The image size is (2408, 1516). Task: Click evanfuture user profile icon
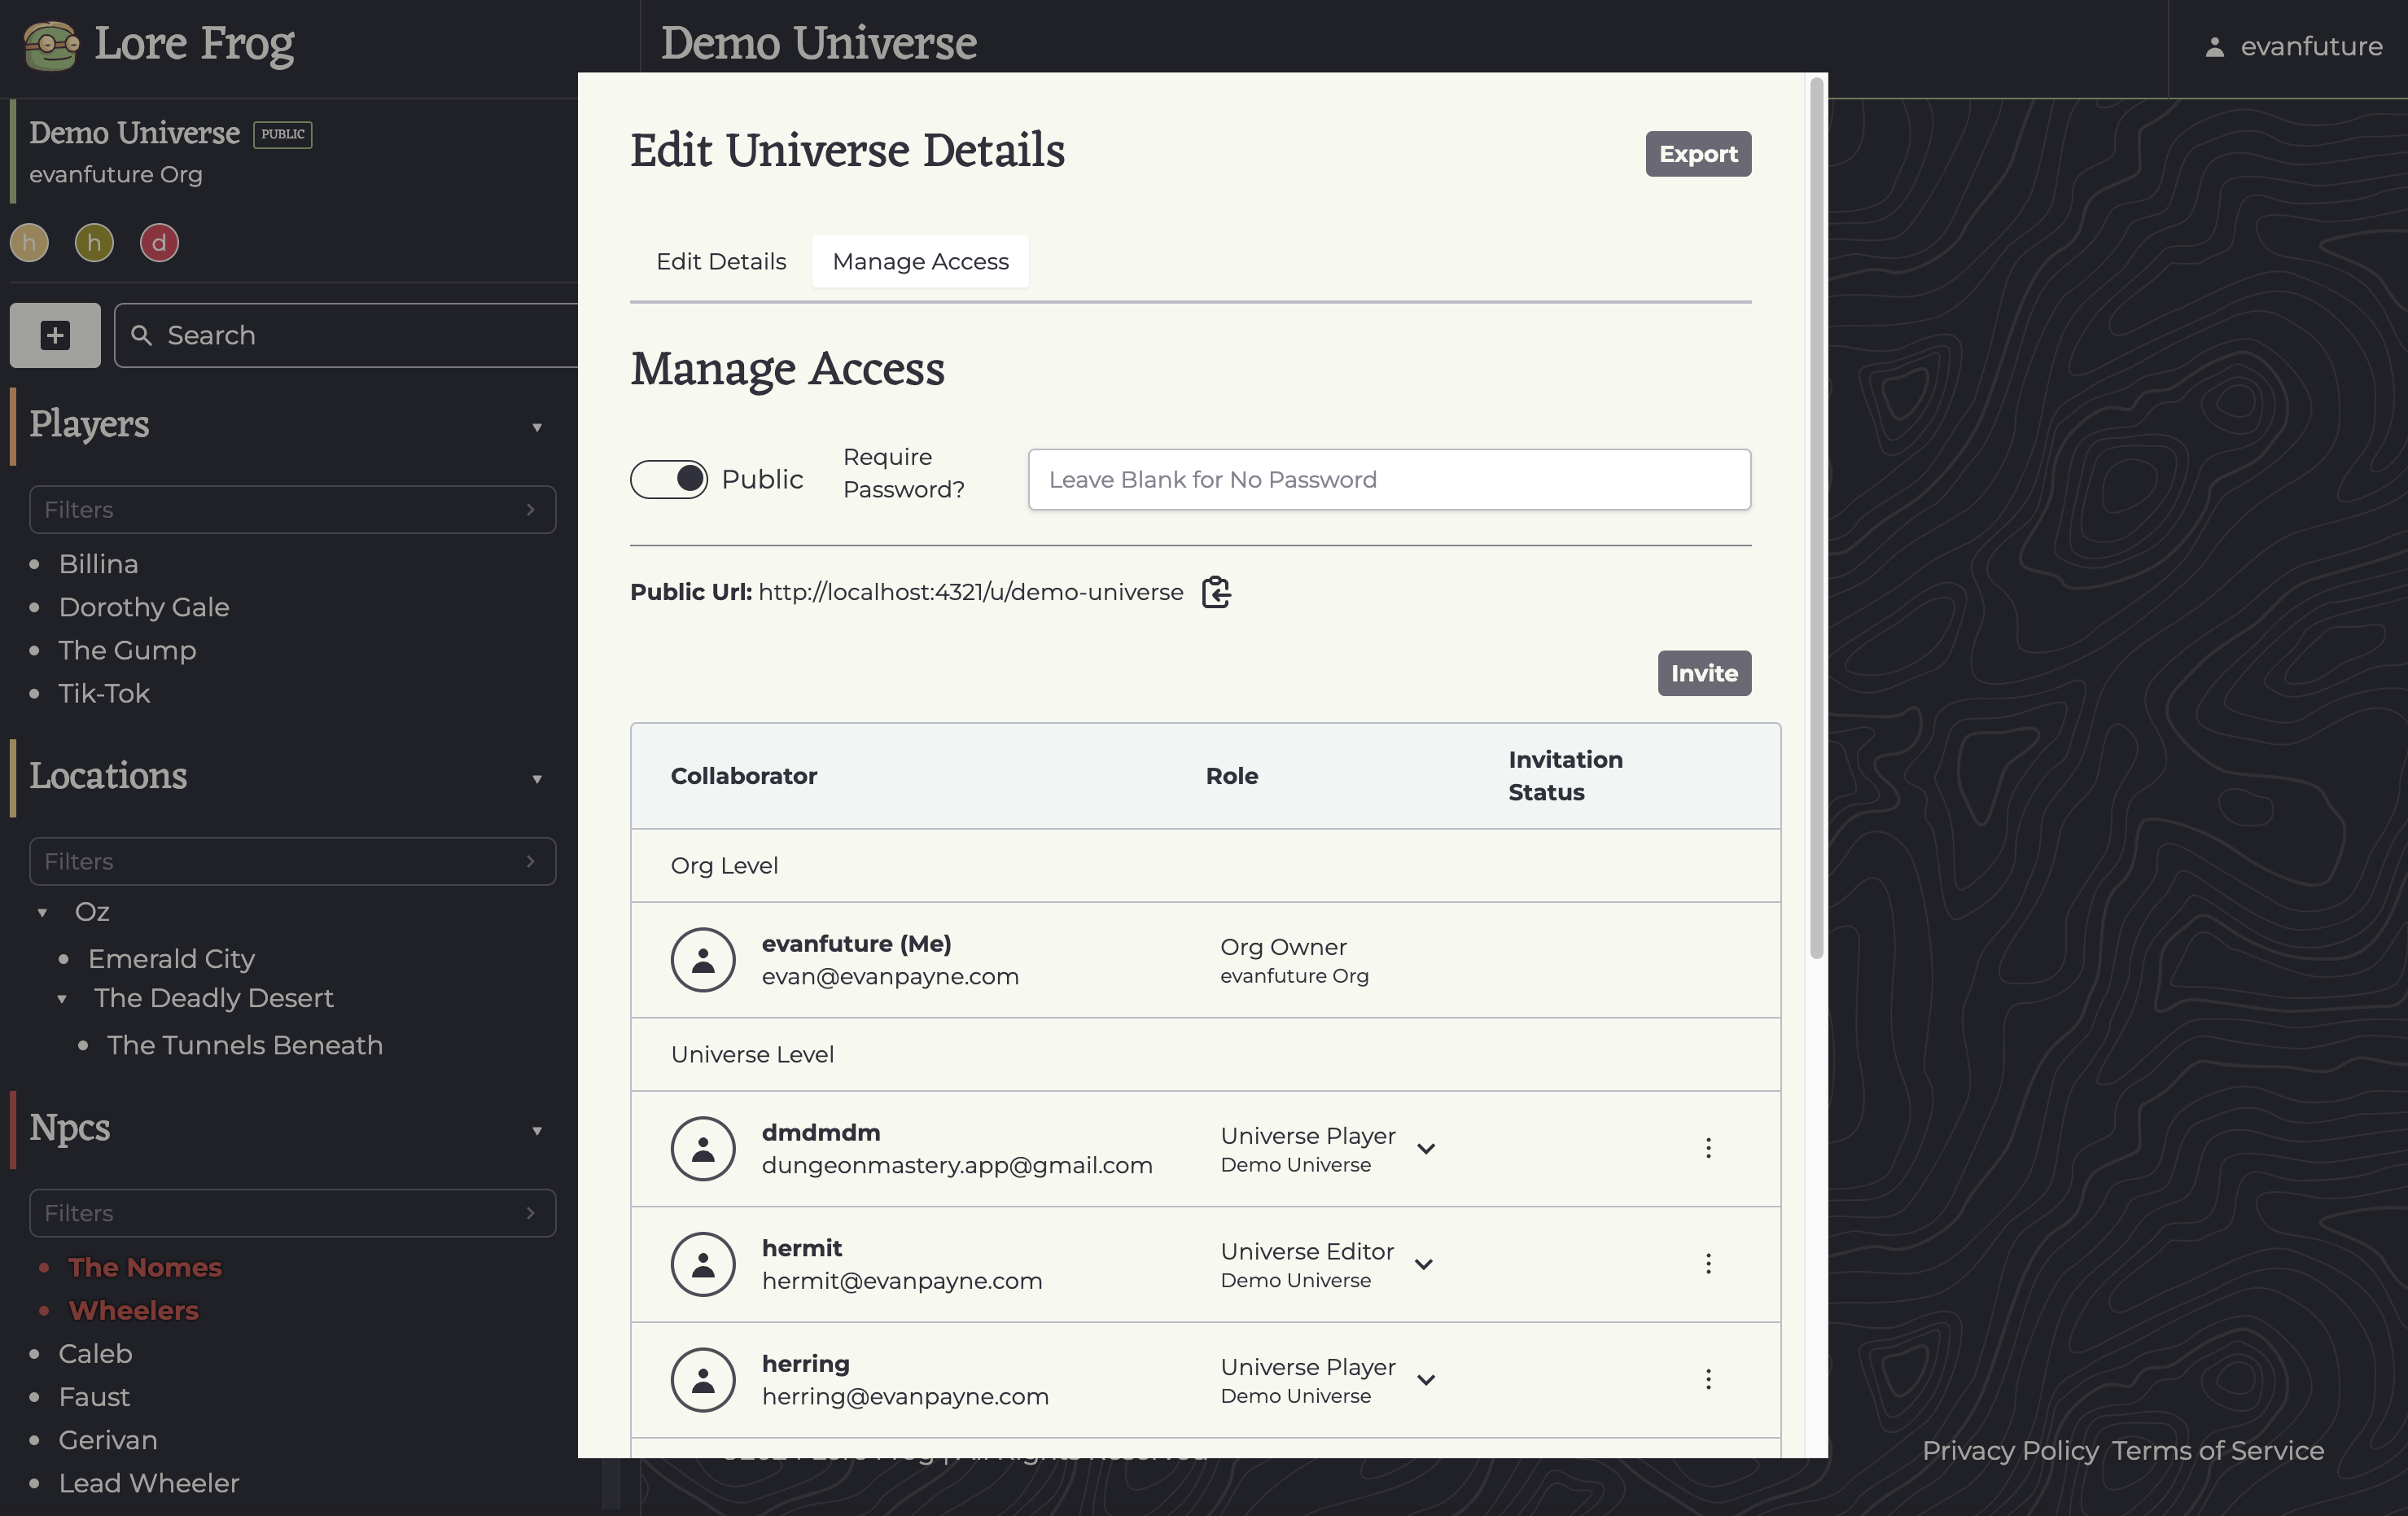(2214, 47)
